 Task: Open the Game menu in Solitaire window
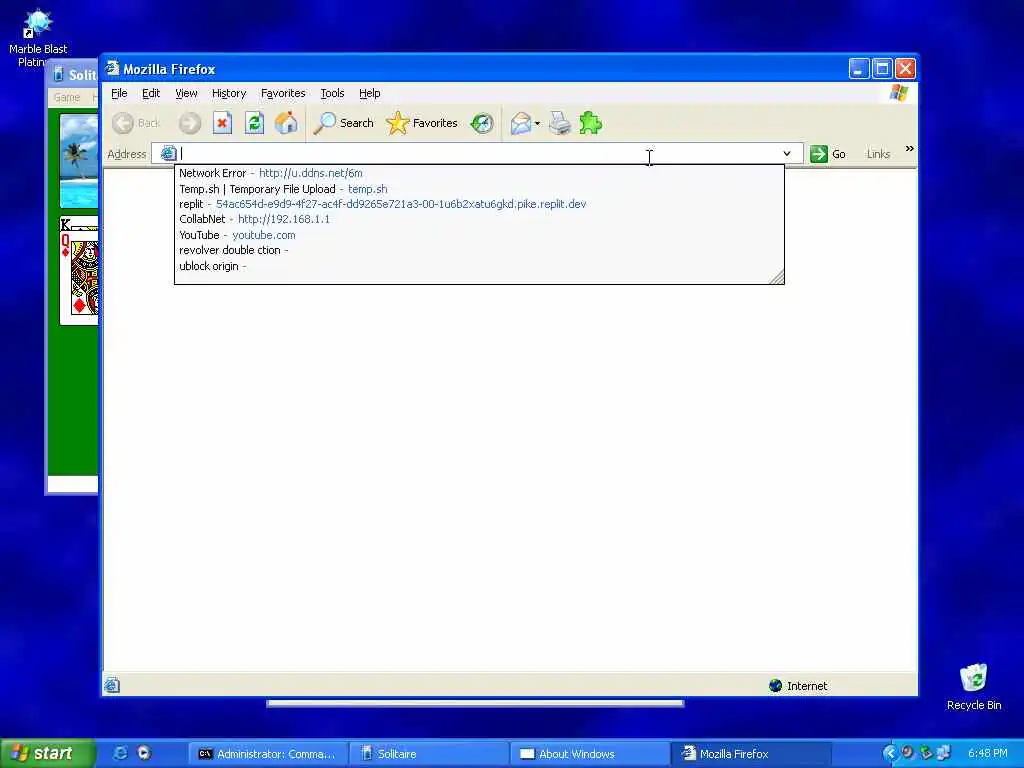[x=67, y=97]
